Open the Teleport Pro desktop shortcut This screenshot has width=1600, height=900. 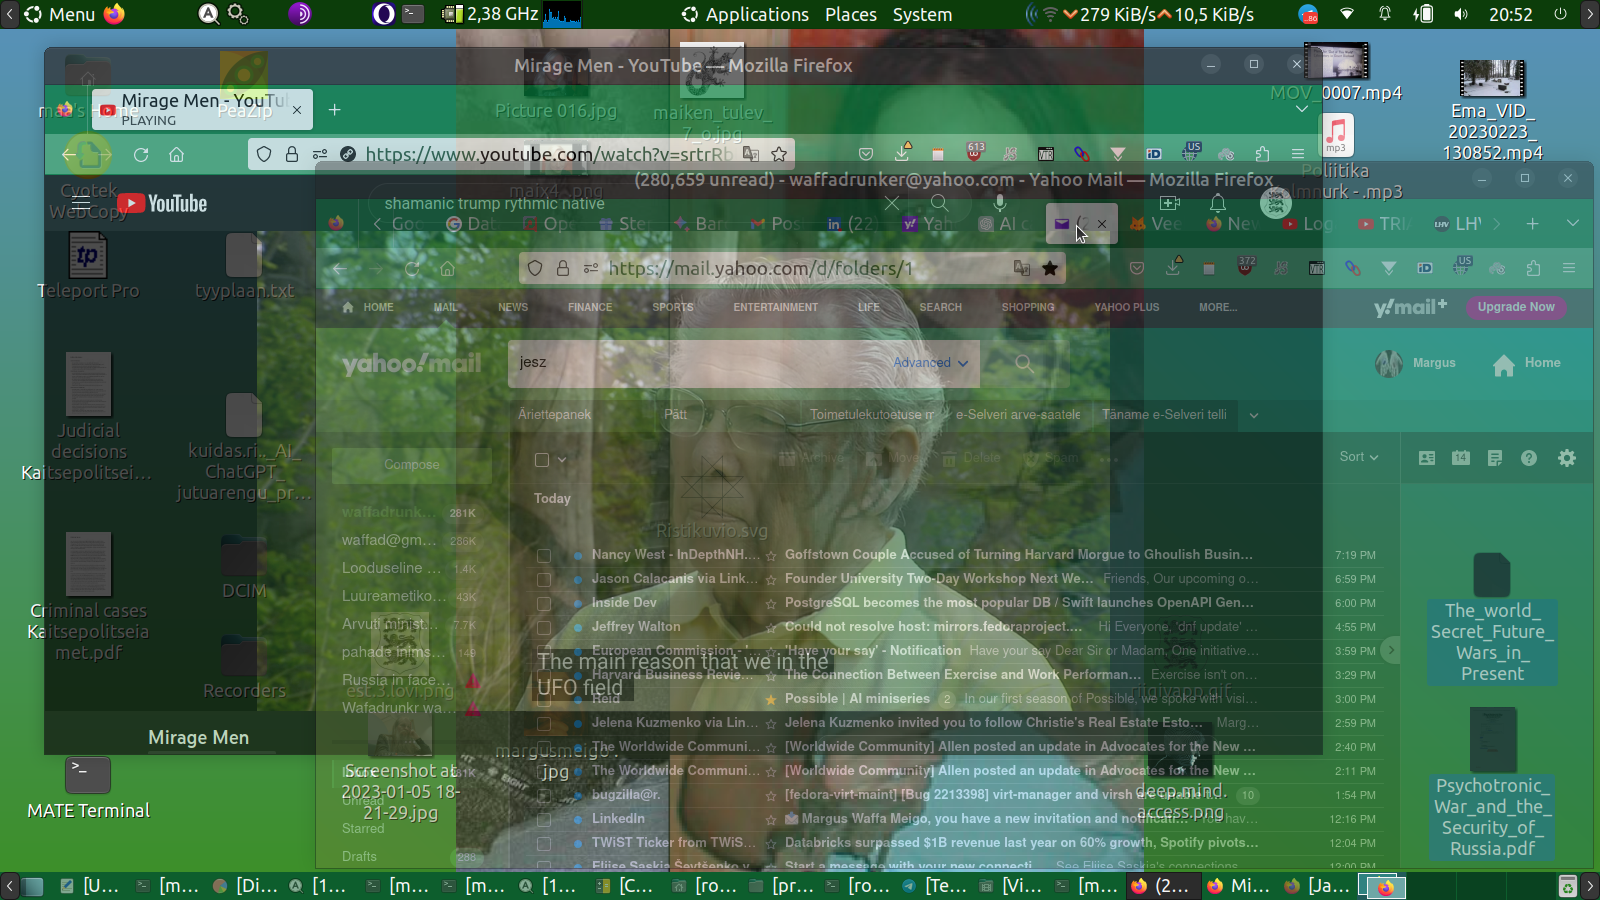point(88,266)
